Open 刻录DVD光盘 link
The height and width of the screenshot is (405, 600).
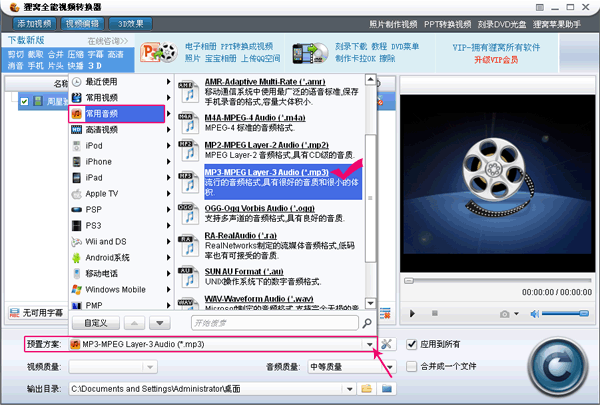[x=502, y=24]
